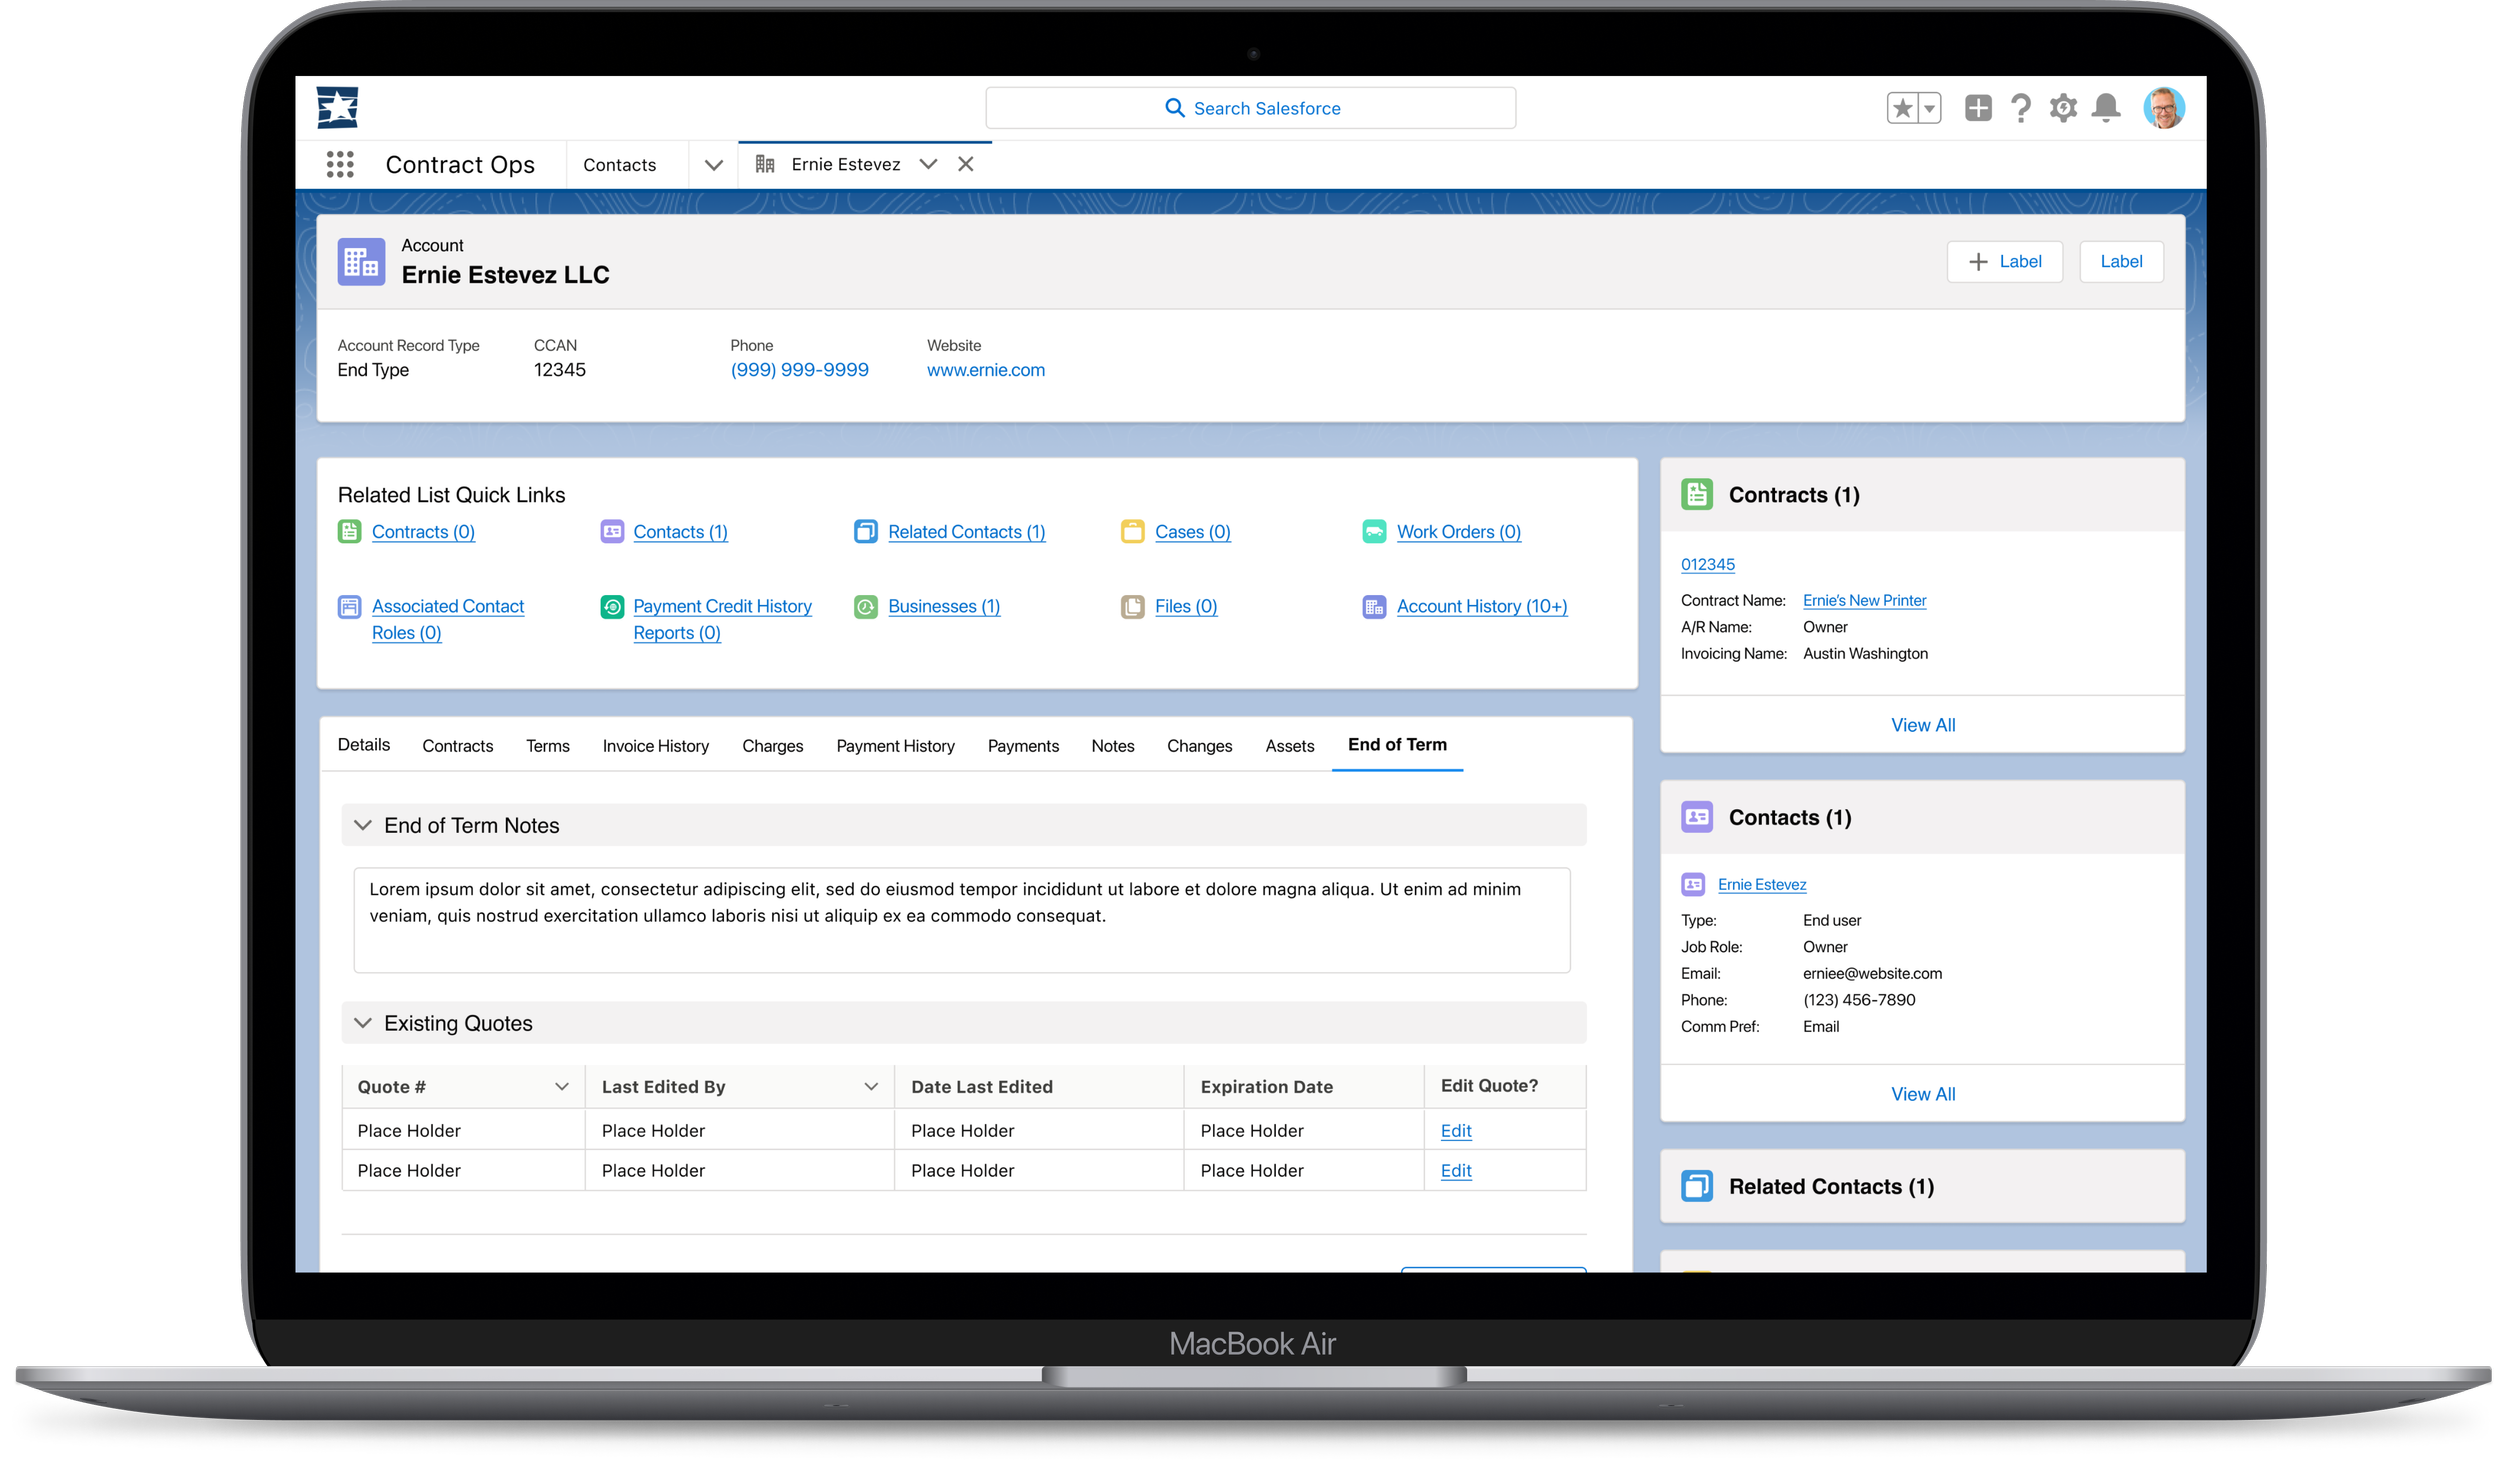Open the App Launcher grid icon
The height and width of the screenshot is (1463, 2500).
[340, 164]
